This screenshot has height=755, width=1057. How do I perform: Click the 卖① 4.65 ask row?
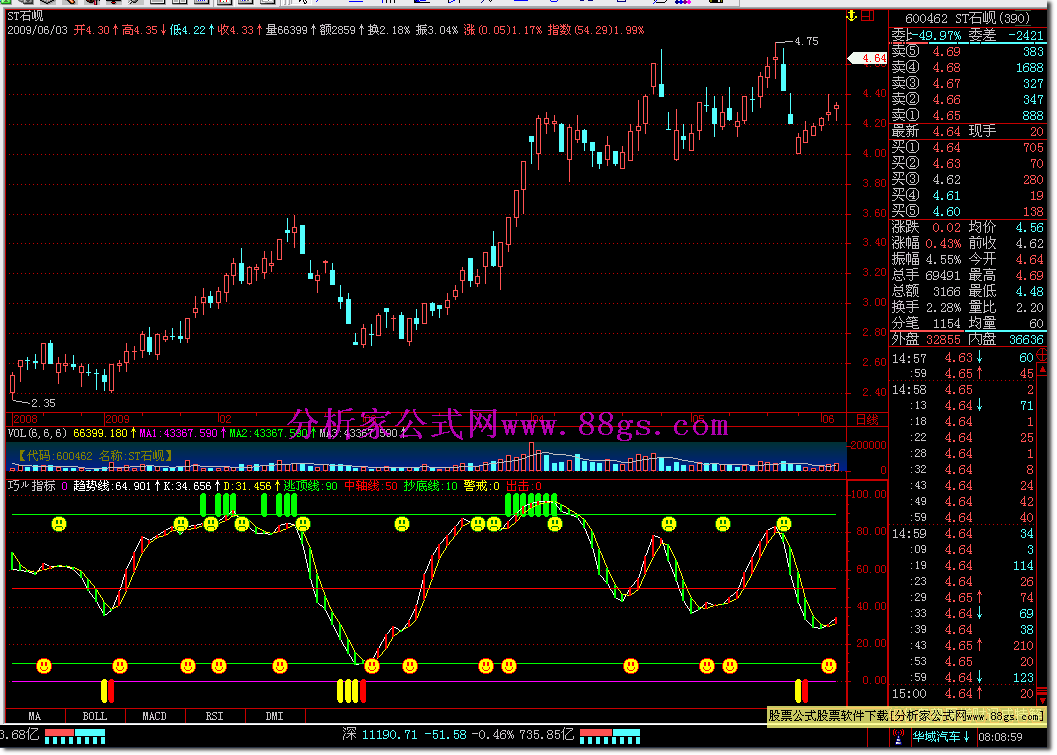coord(967,115)
